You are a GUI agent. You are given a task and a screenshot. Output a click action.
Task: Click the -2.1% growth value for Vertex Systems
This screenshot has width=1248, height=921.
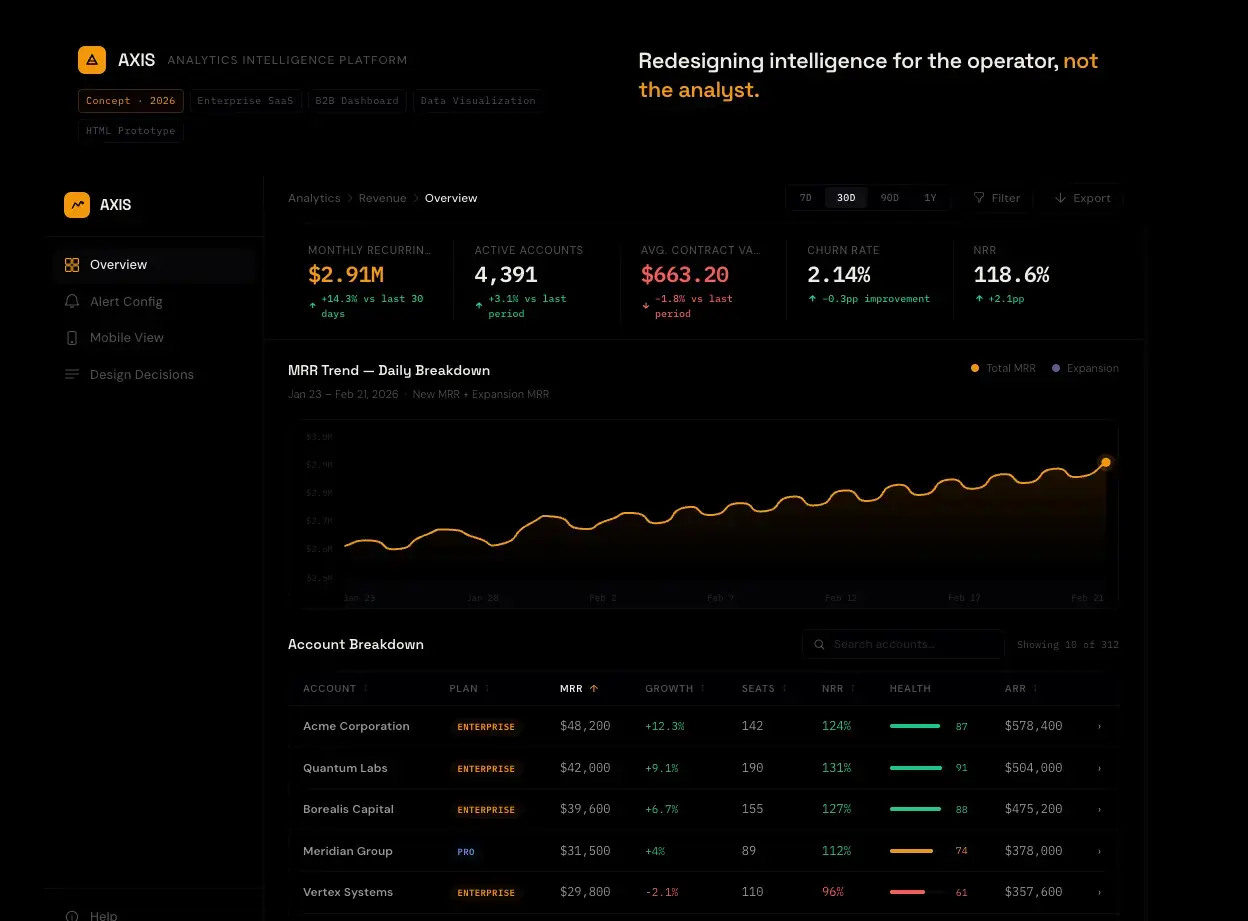662,892
